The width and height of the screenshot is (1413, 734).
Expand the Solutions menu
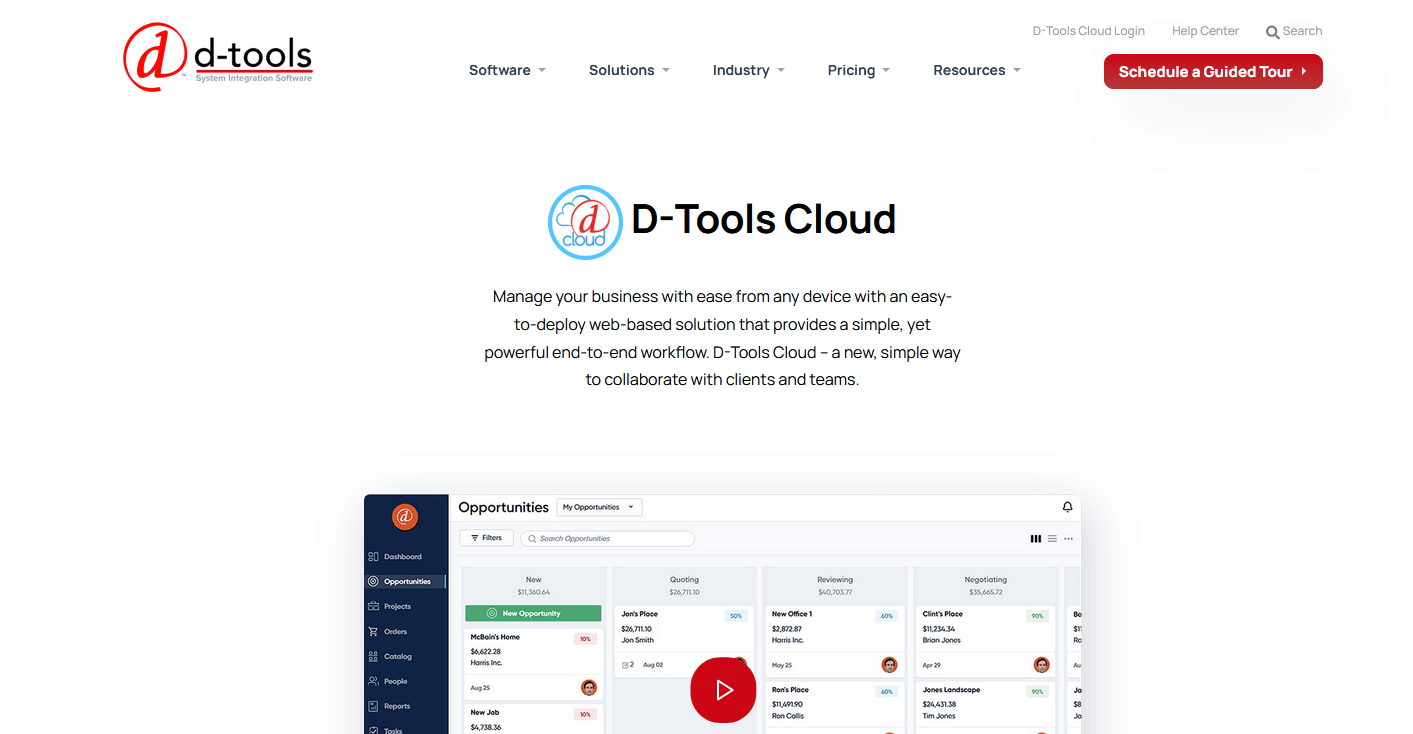coord(629,70)
